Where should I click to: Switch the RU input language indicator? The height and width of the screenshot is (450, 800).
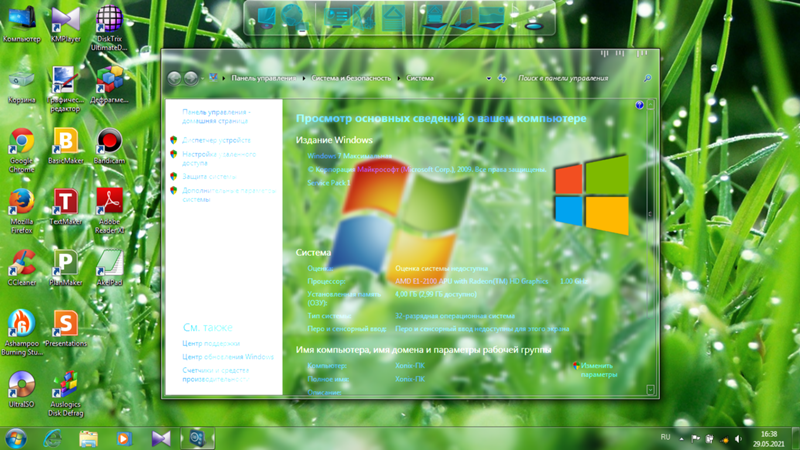click(x=665, y=437)
